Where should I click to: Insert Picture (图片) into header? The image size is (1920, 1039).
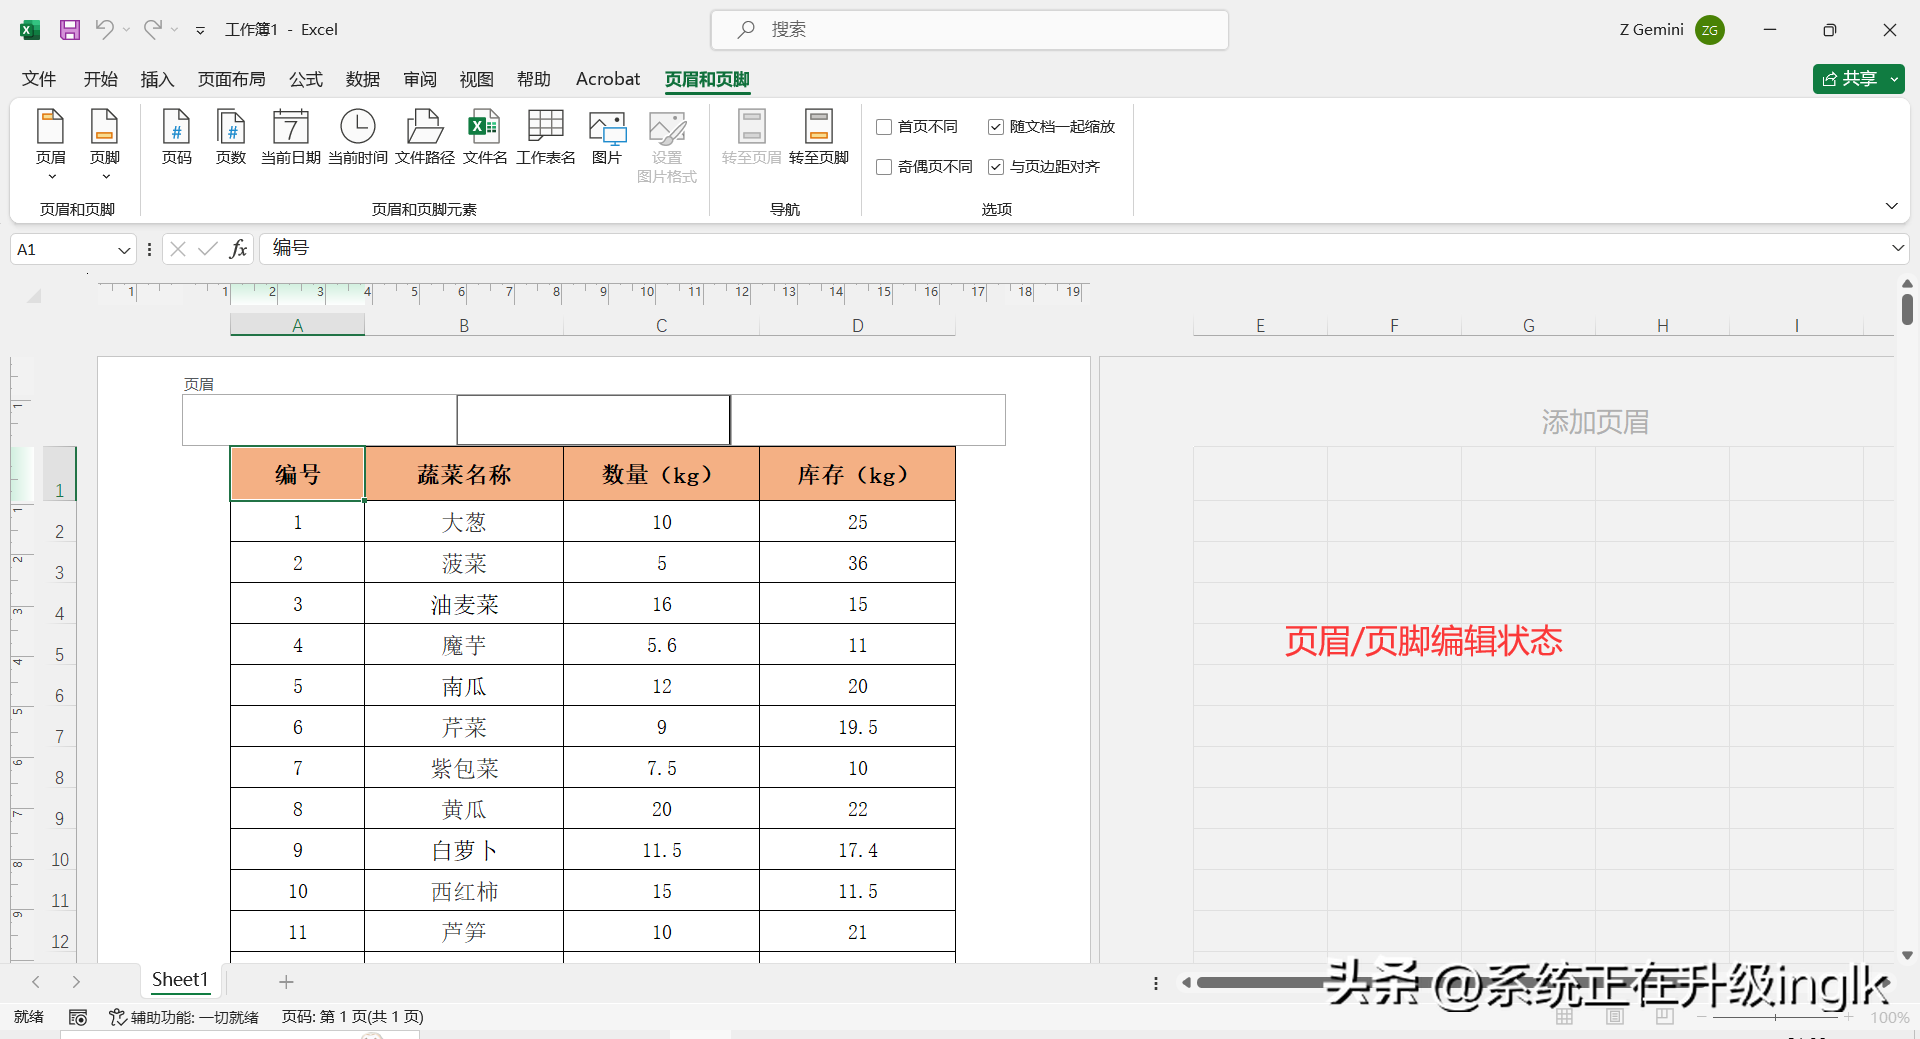pos(607,137)
